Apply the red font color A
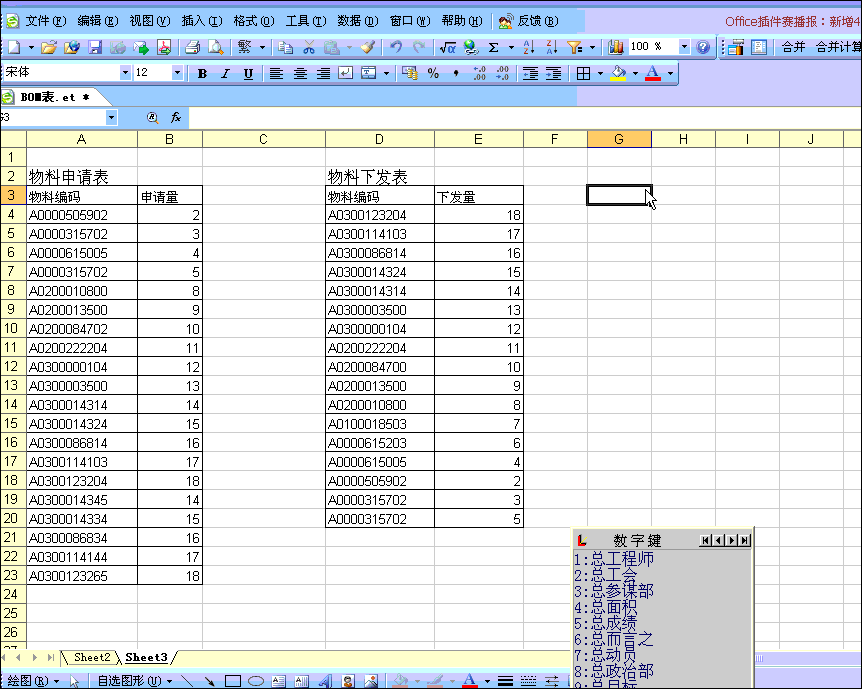This screenshot has width=862, height=689. coord(653,73)
